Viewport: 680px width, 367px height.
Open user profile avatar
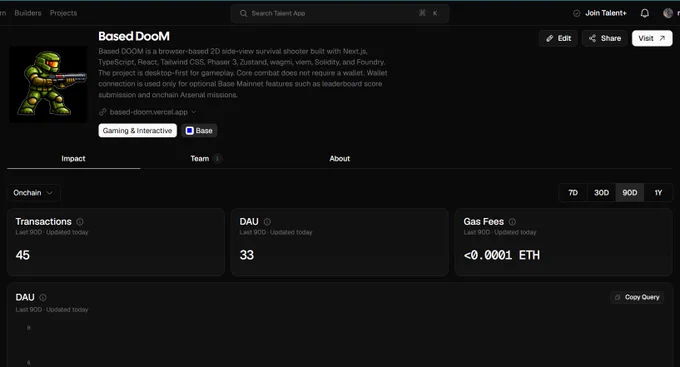668,13
